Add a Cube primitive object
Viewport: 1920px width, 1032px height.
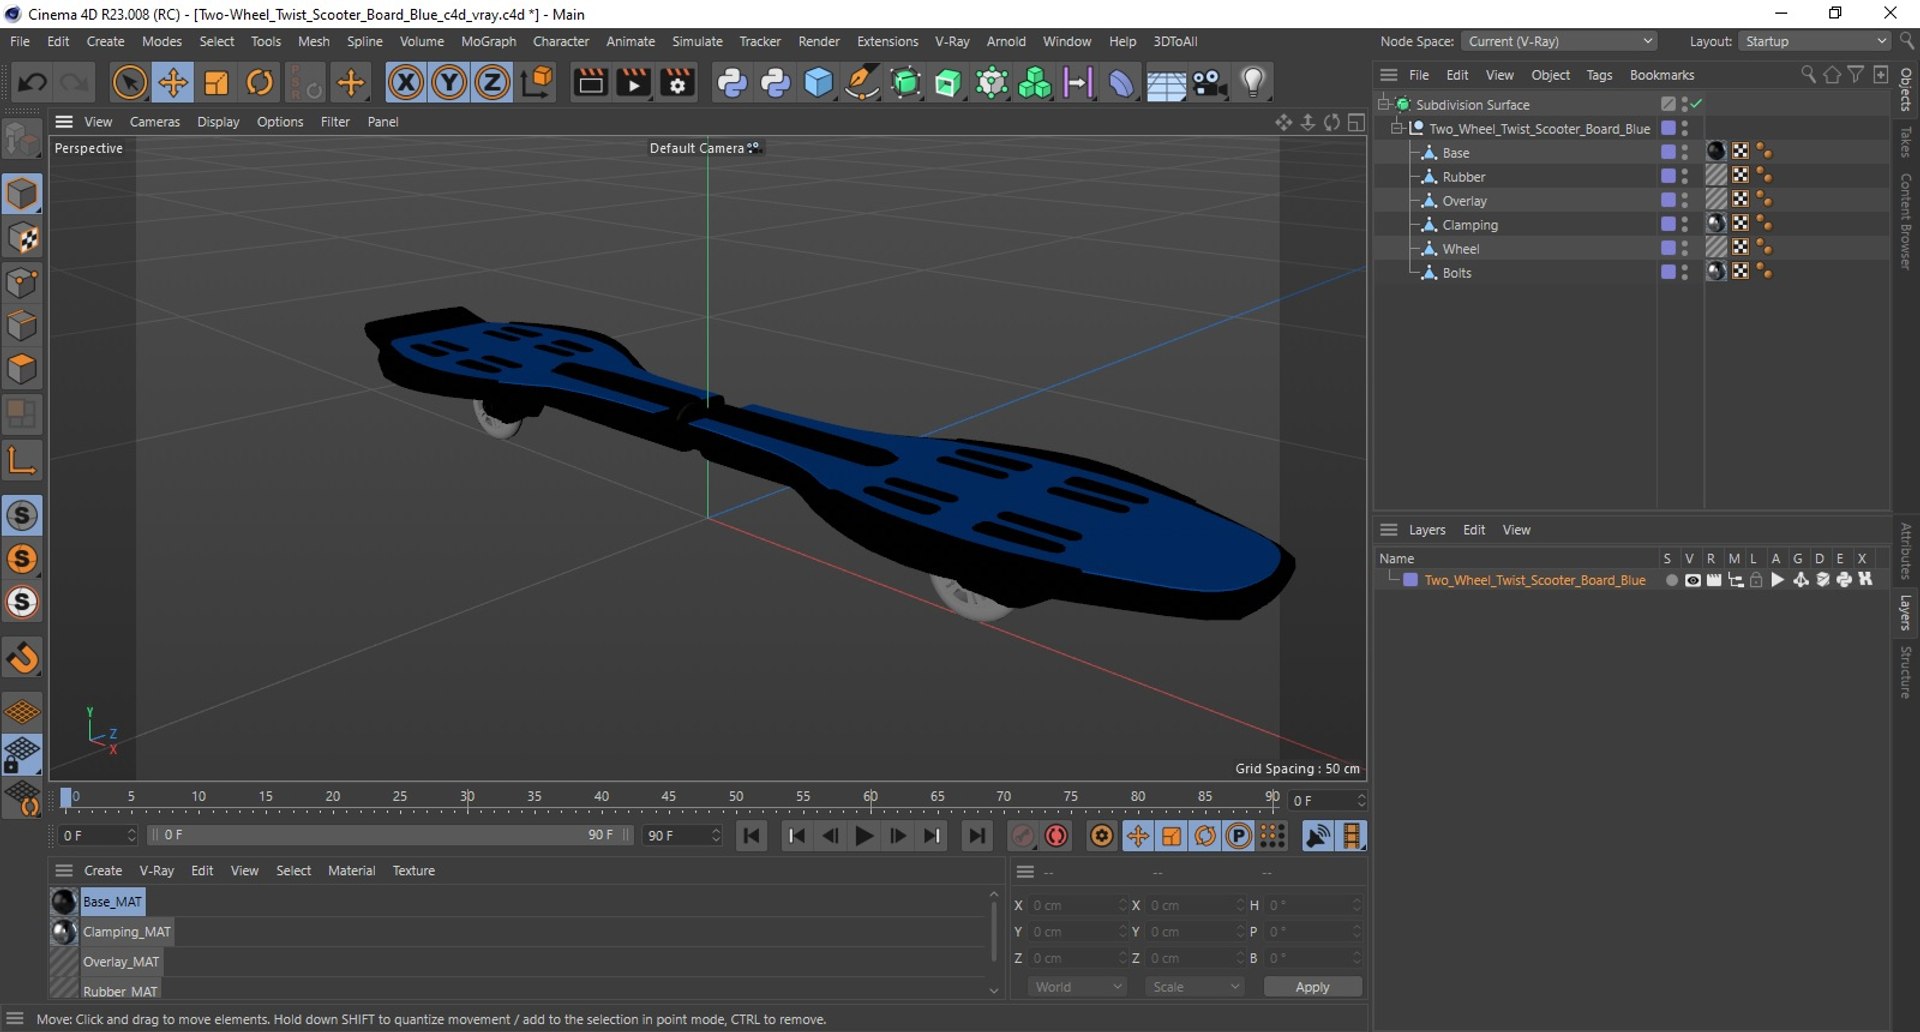click(x=818, y=83)
